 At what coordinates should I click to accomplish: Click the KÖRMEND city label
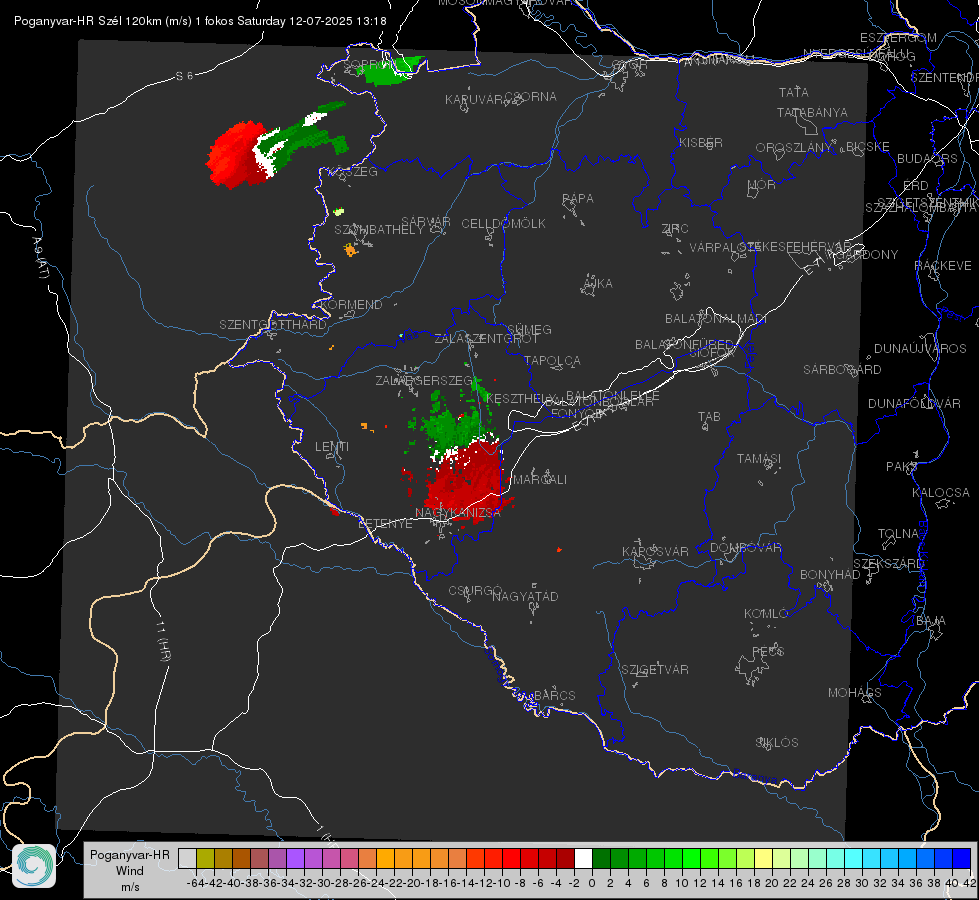[351, 305]
